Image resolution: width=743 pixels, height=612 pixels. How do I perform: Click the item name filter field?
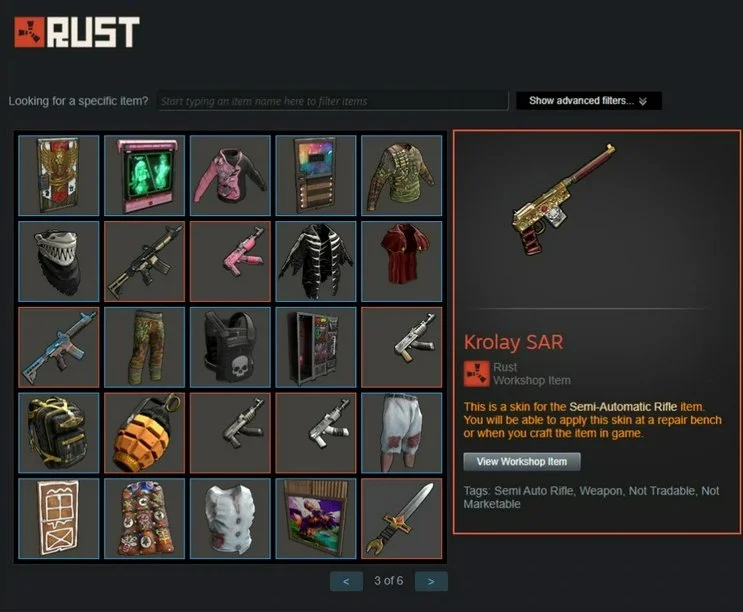[x=333, y=101]
